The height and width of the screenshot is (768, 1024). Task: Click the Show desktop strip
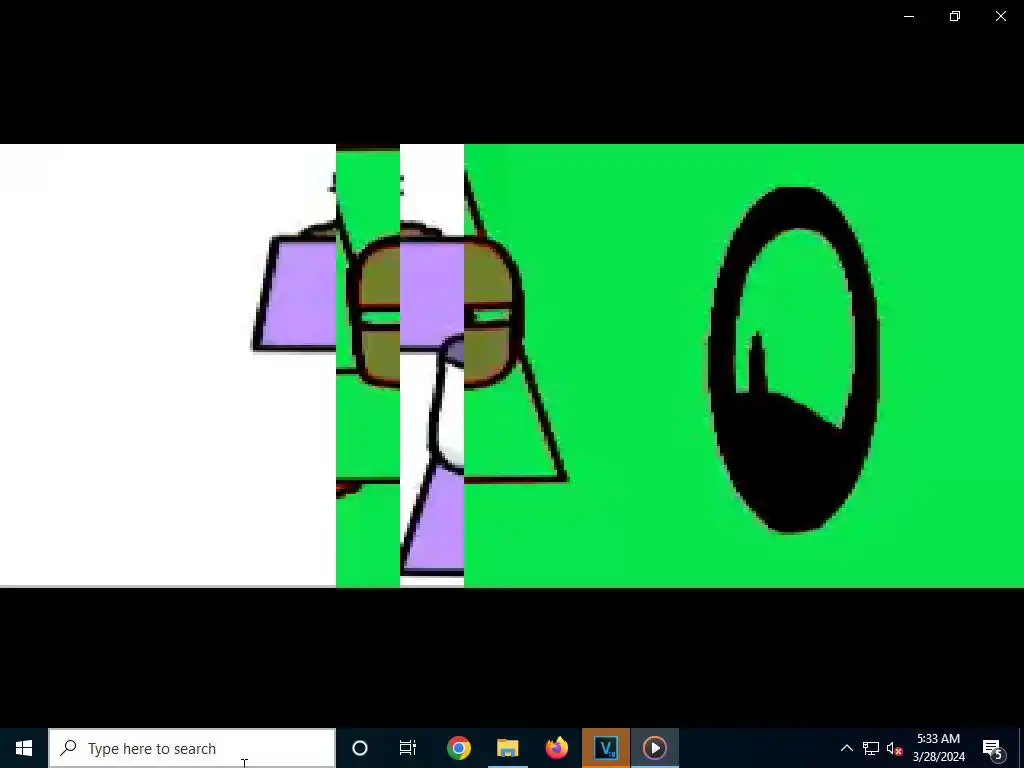pyautogui.click(x=1021, y=748)
